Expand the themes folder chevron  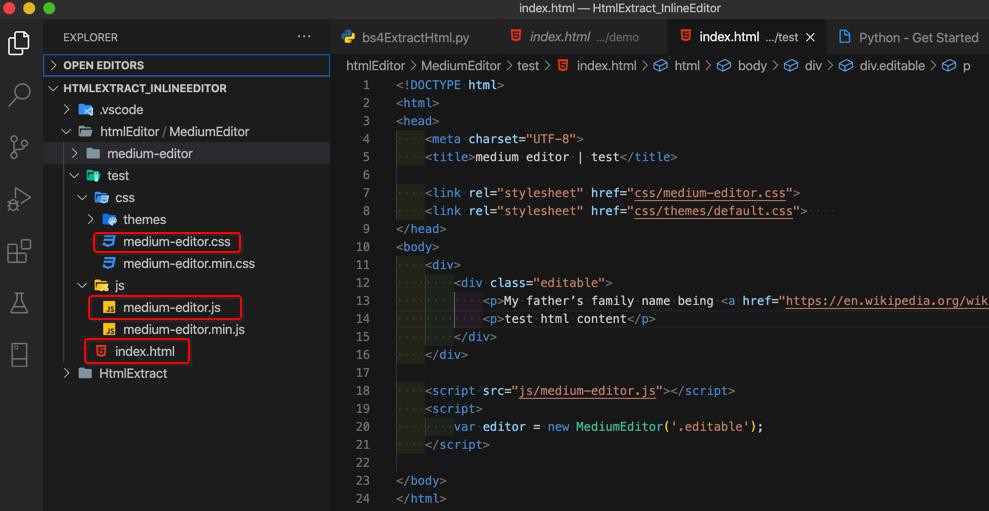point(90,220)
